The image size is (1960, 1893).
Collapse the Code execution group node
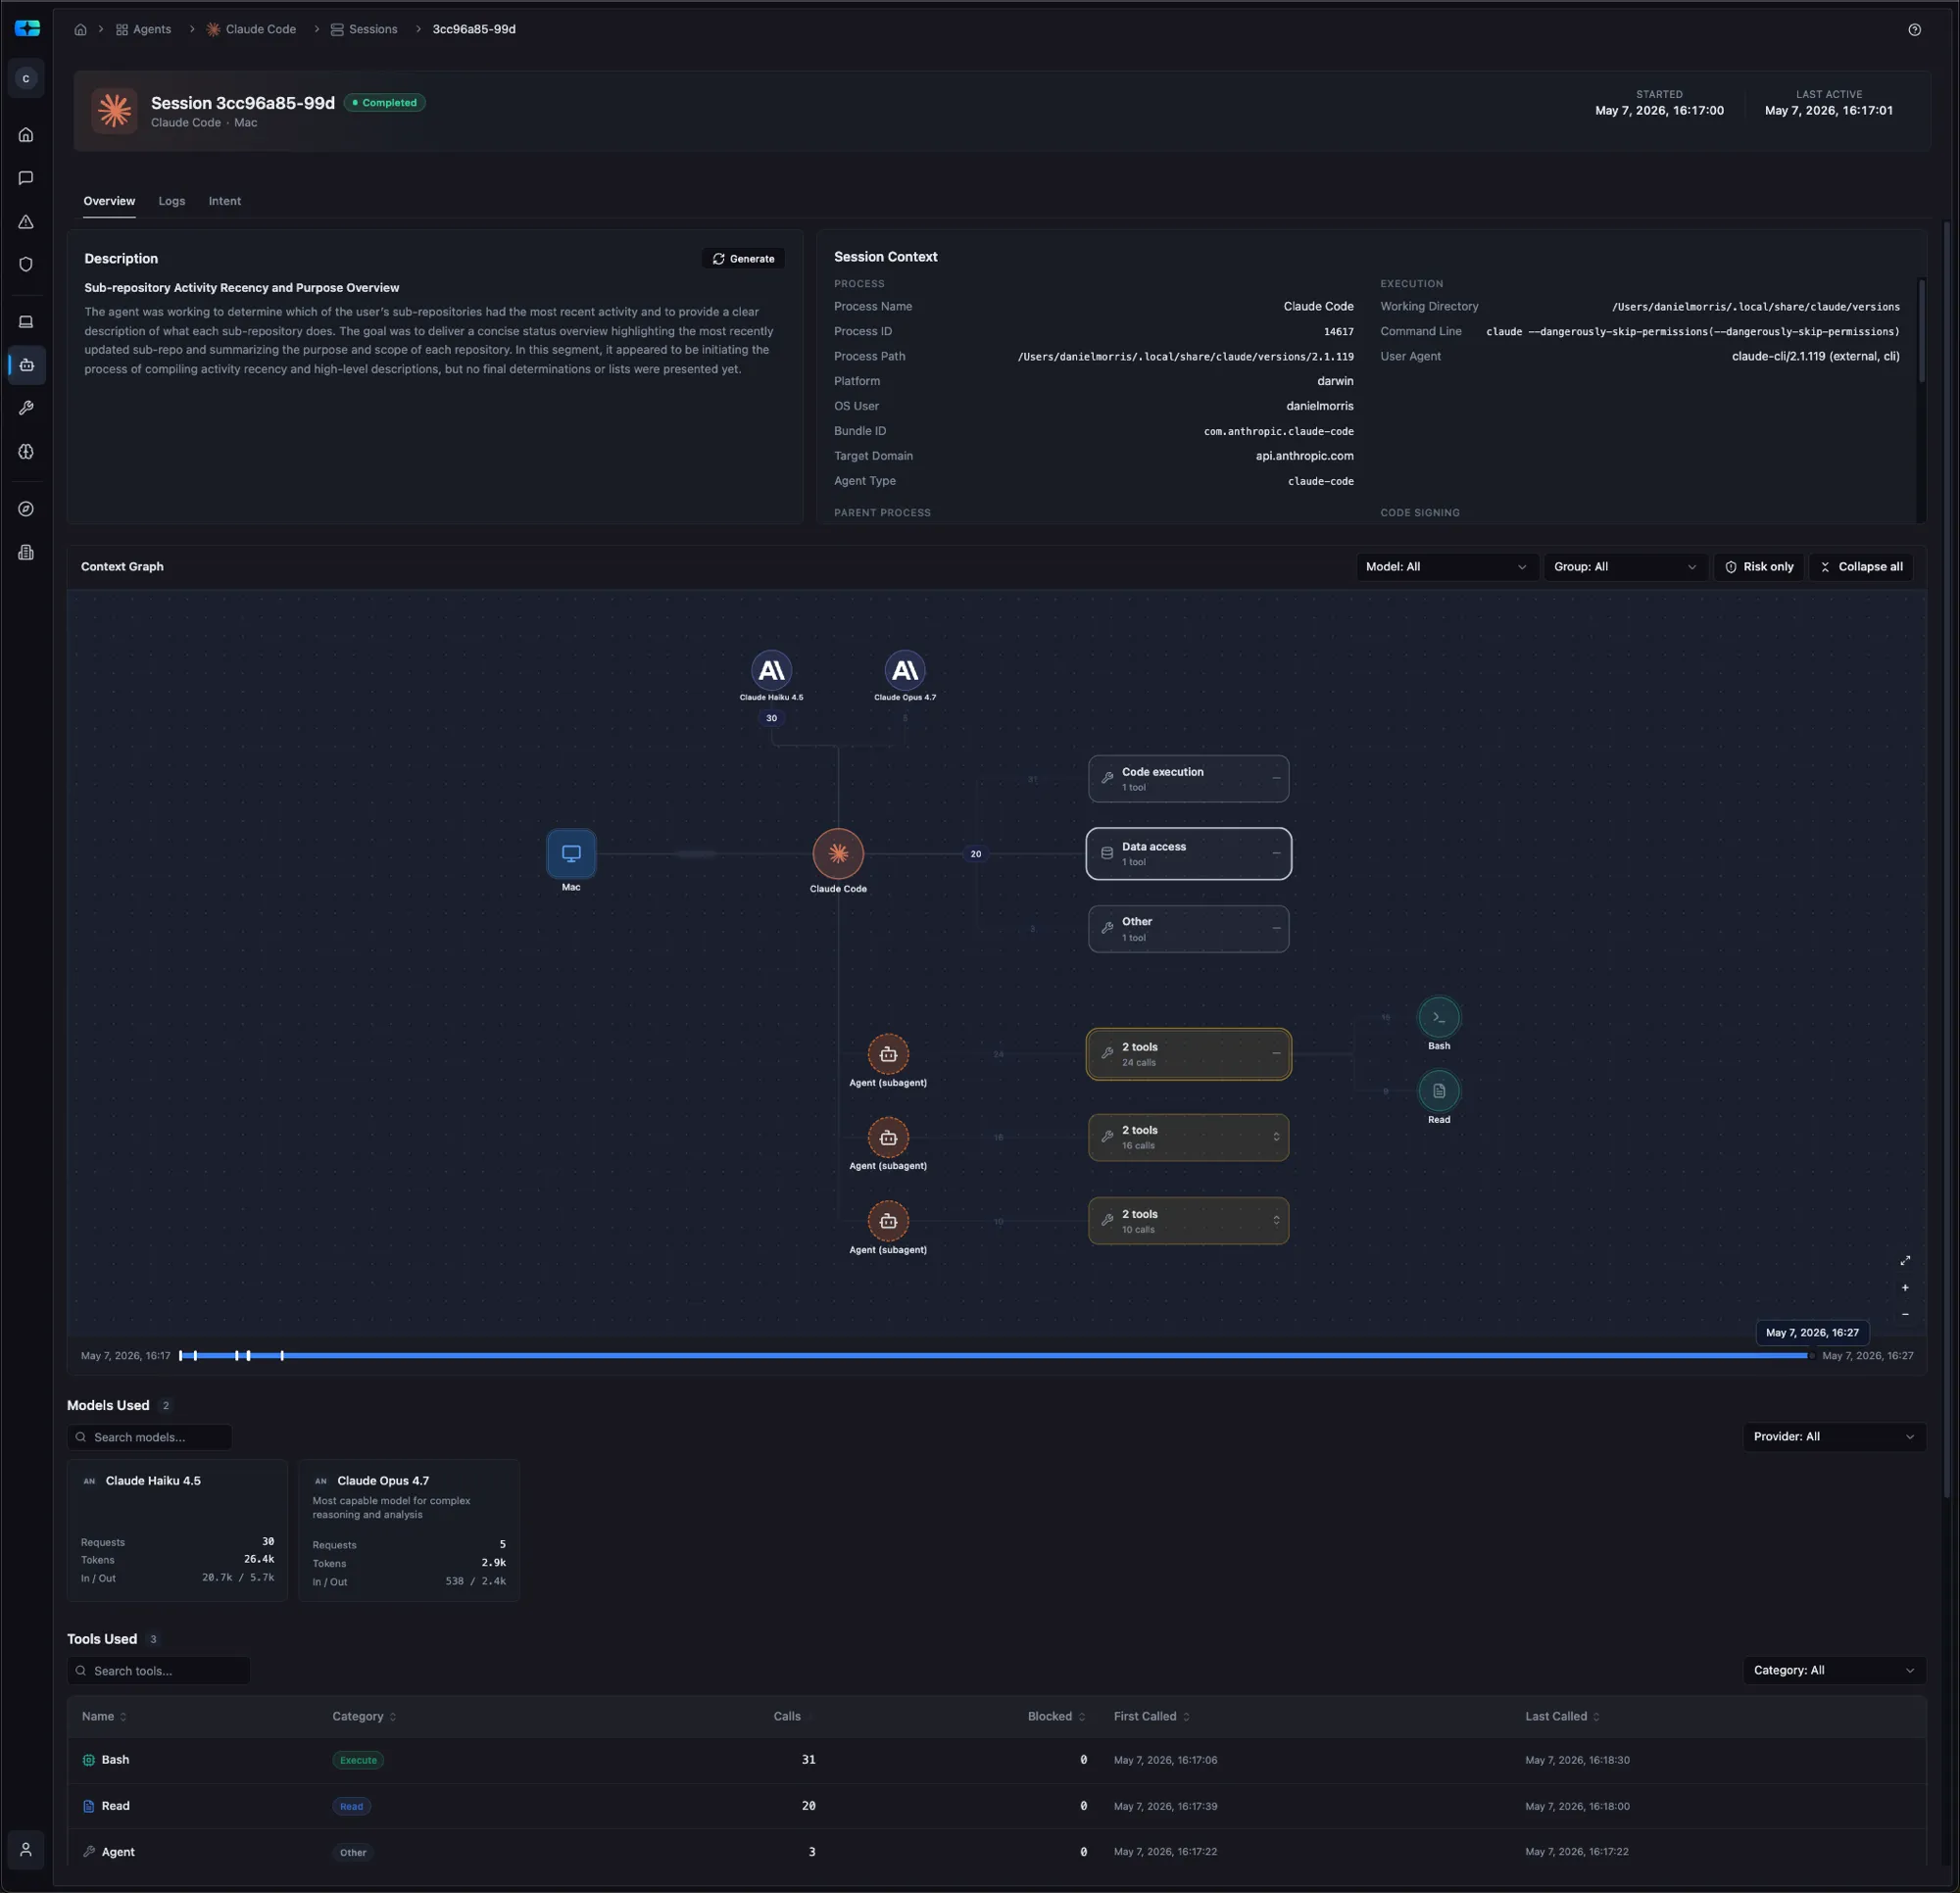pos(1276,778)
